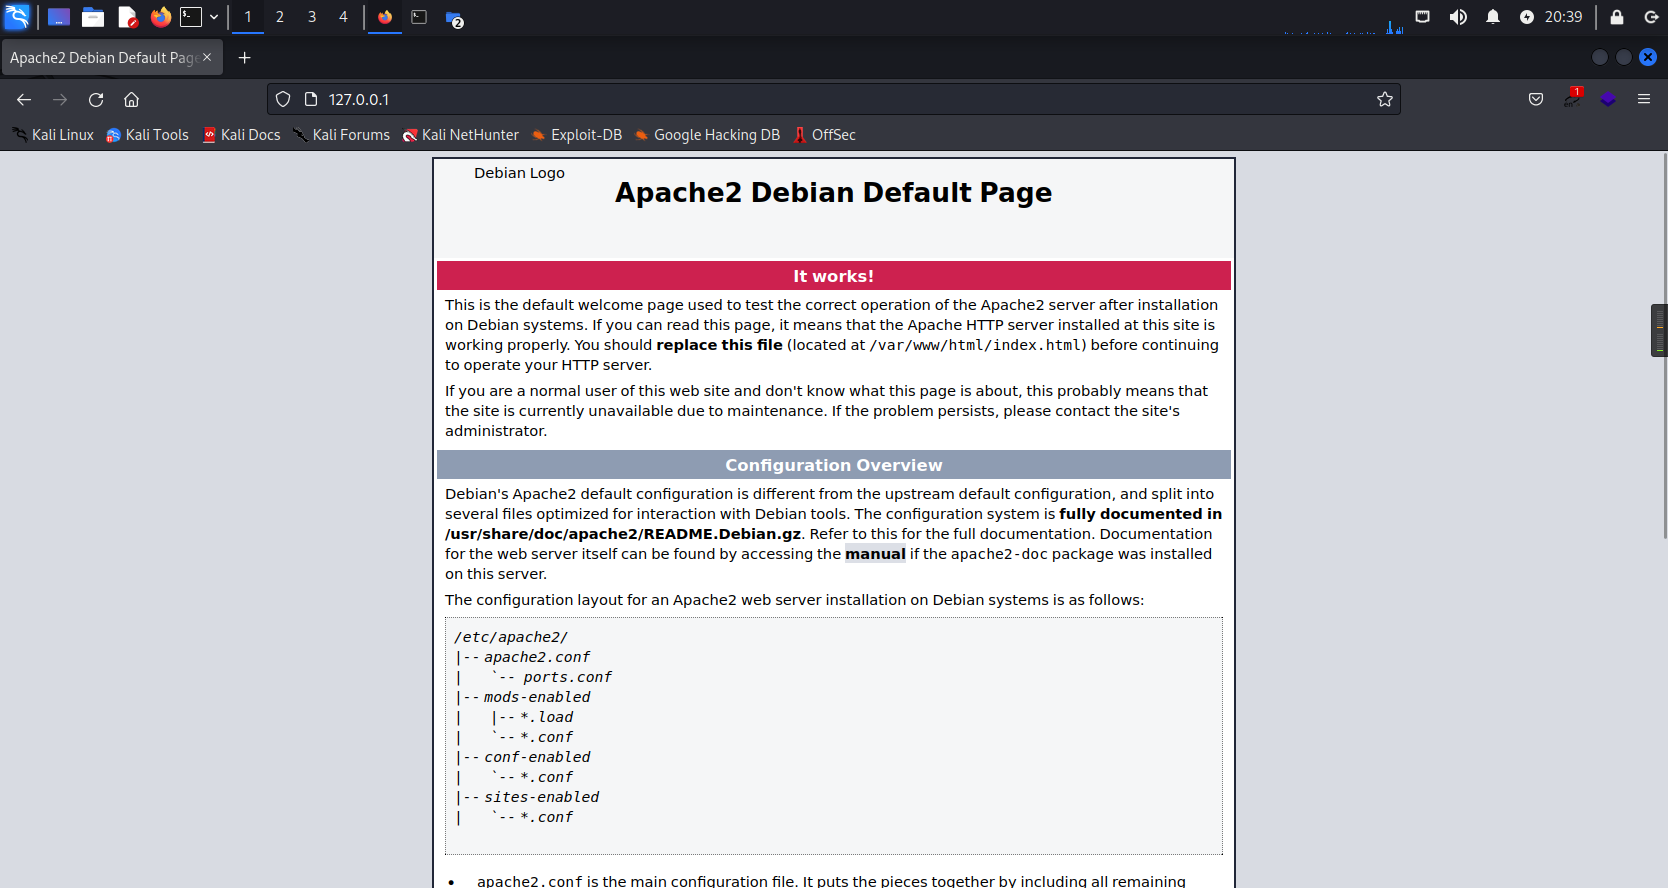
Task: Focus the terminal window in taskbar
Action: 419,17
